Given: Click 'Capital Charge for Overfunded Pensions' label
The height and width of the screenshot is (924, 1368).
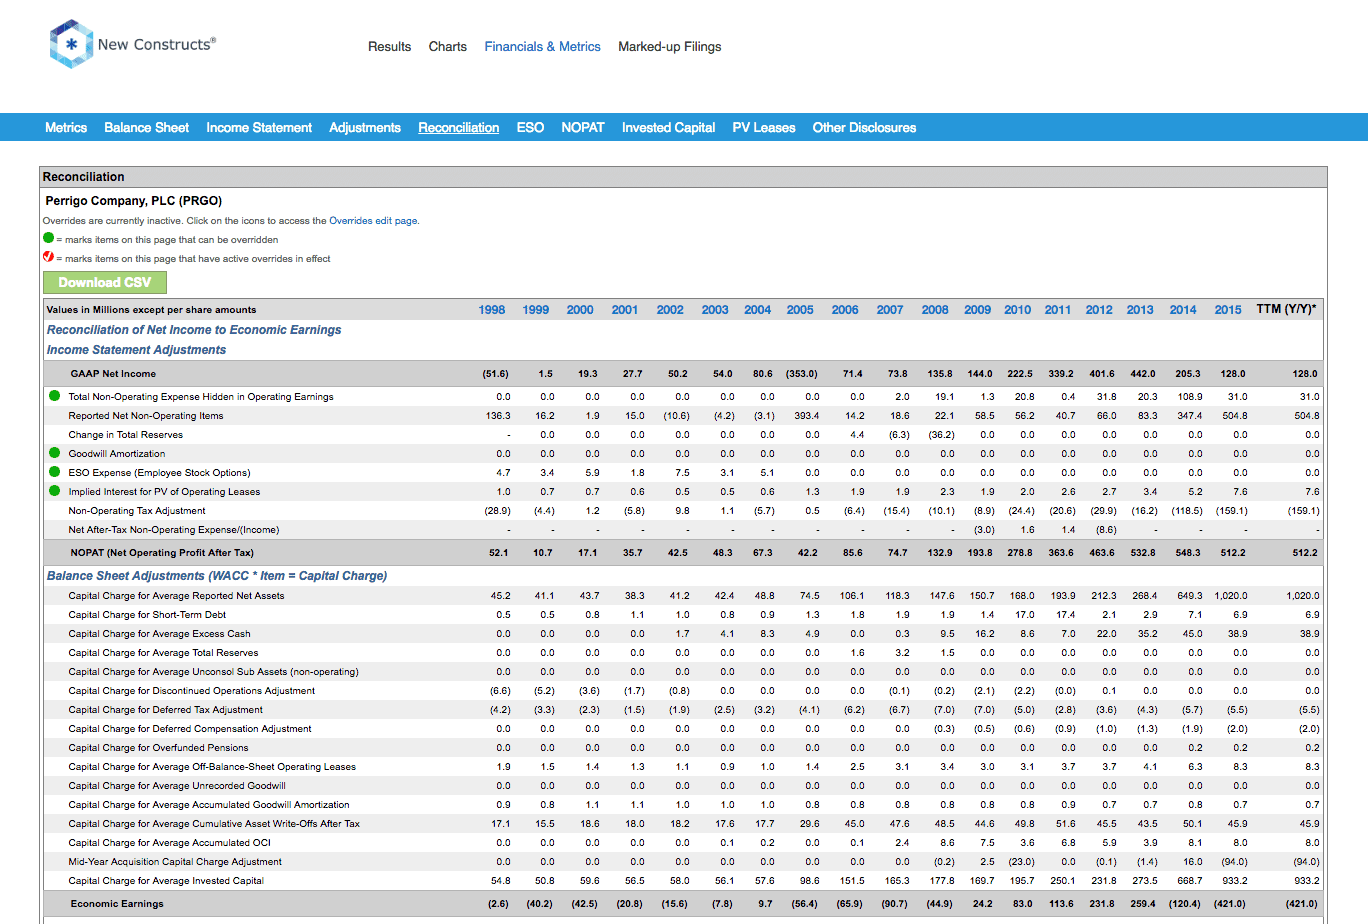Looking at the screenshot, I should pyautogui.click(x=158, y=748).
